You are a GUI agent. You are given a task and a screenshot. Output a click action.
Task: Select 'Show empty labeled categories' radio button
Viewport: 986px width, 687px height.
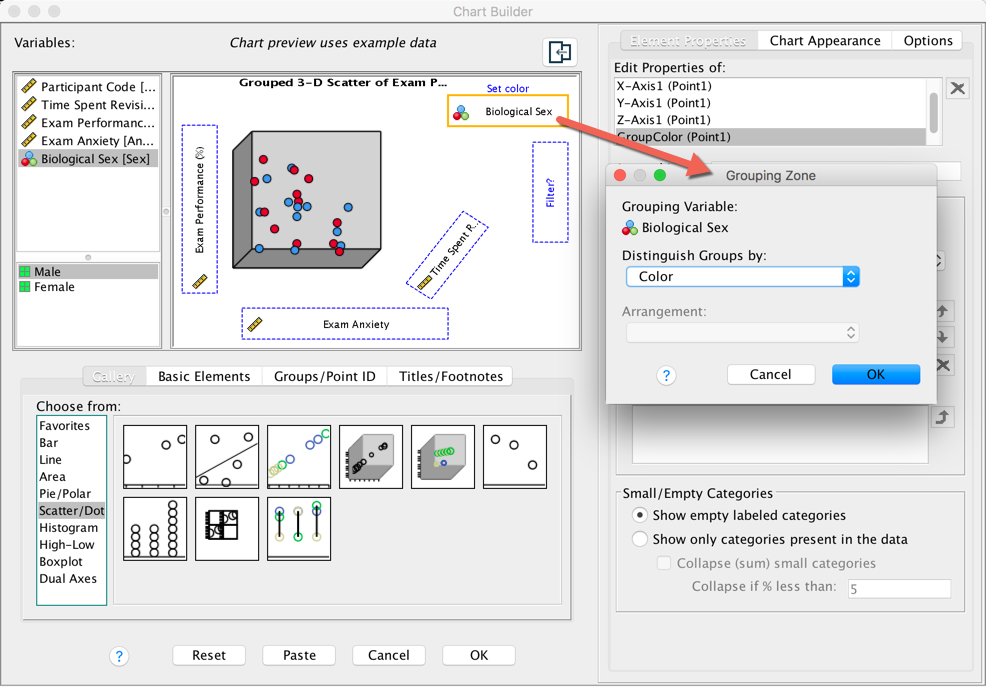pyautogui.click(x=640, y=516)
